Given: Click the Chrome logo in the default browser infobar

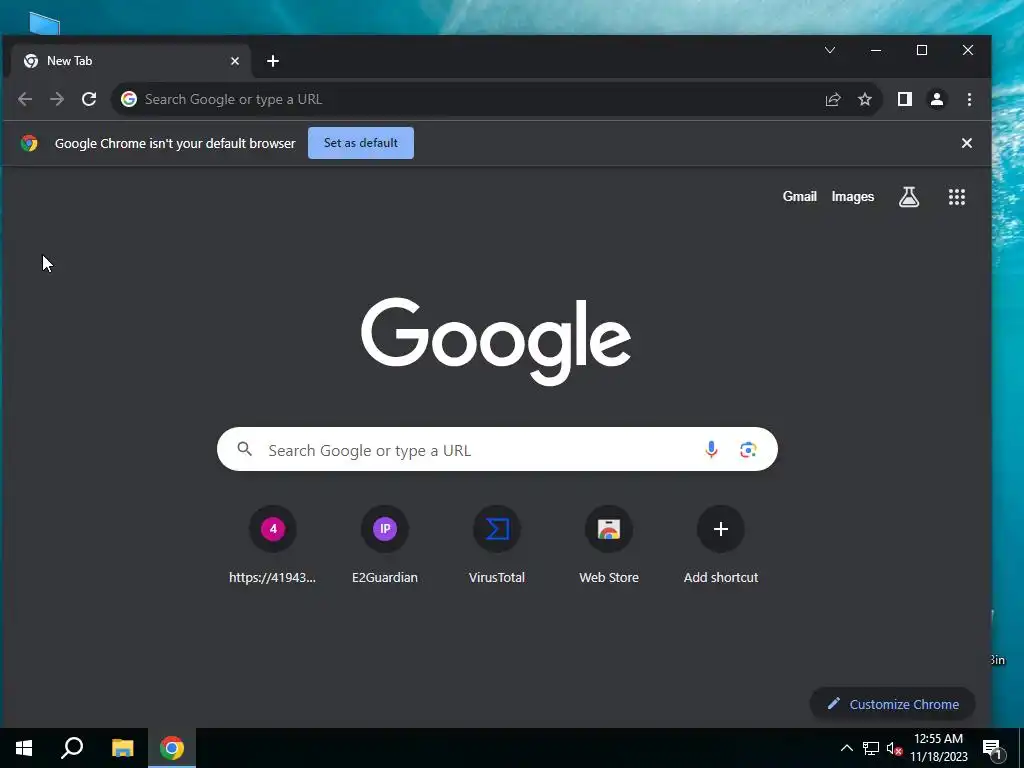Looking at the screenshot, I should click(29, 143).
